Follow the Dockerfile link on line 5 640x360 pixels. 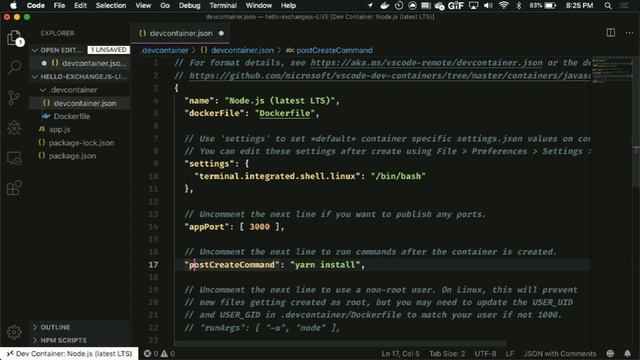point(284,113)
